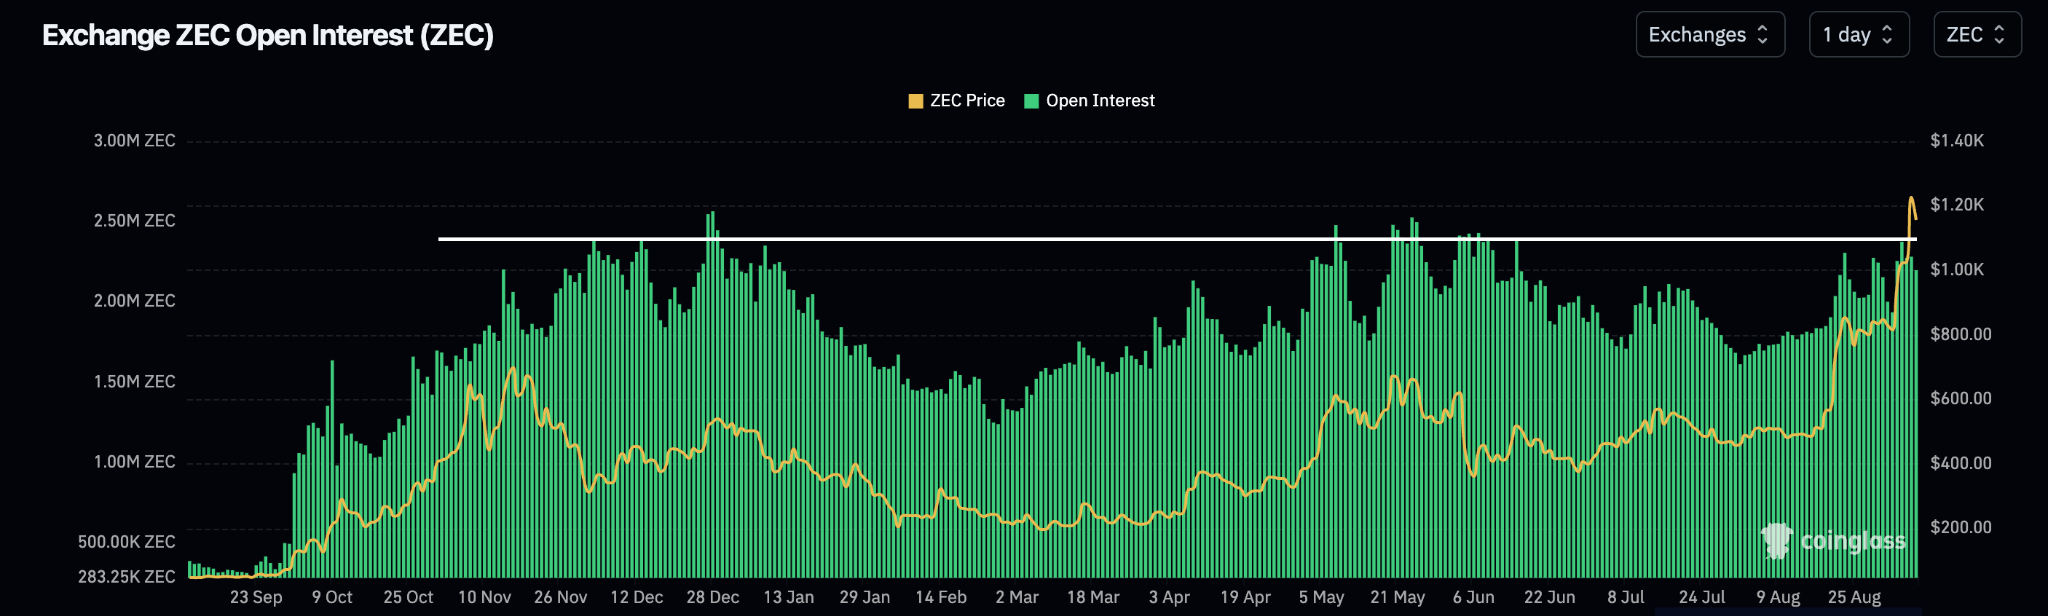The image size is (2048, 616).
Task: Click the 29 Jan date label
Action: pos(864,597)
